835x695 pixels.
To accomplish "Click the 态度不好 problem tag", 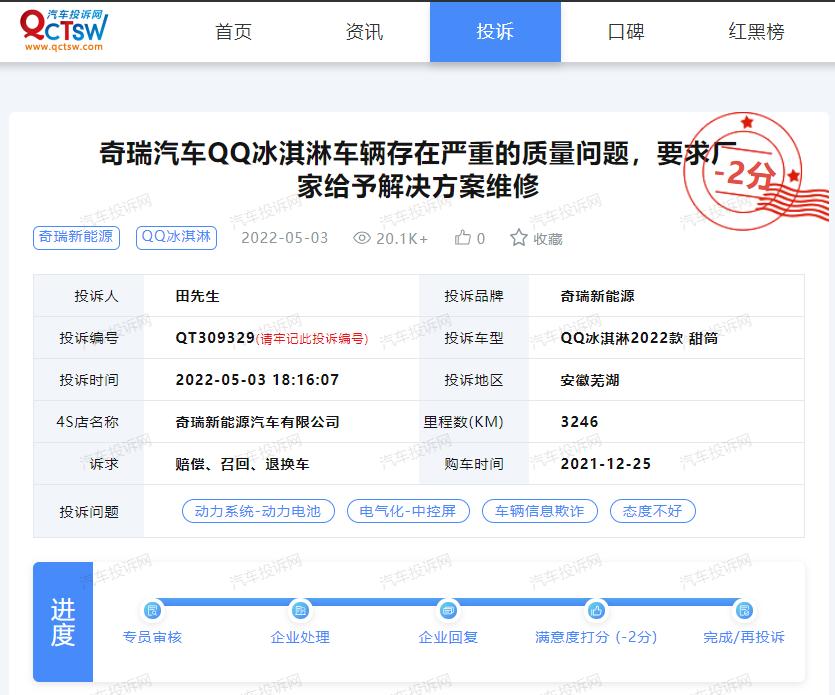I will pos(652,511).
